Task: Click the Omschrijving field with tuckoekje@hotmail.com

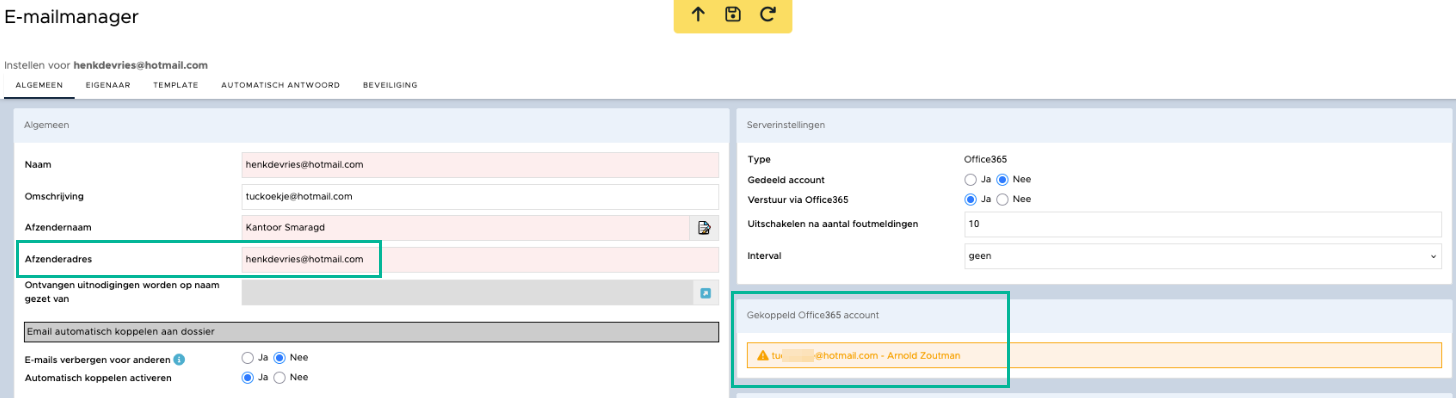Action: [480, 196]
